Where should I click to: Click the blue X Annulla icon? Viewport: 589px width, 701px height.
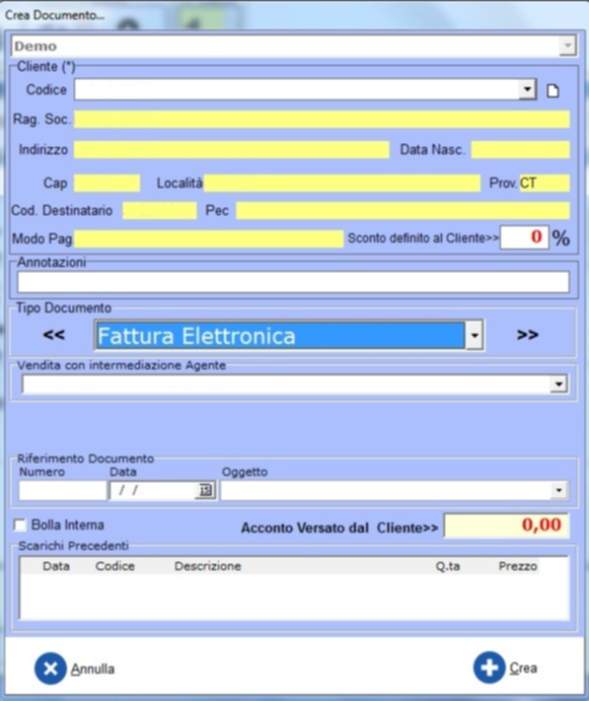point(50,668)
